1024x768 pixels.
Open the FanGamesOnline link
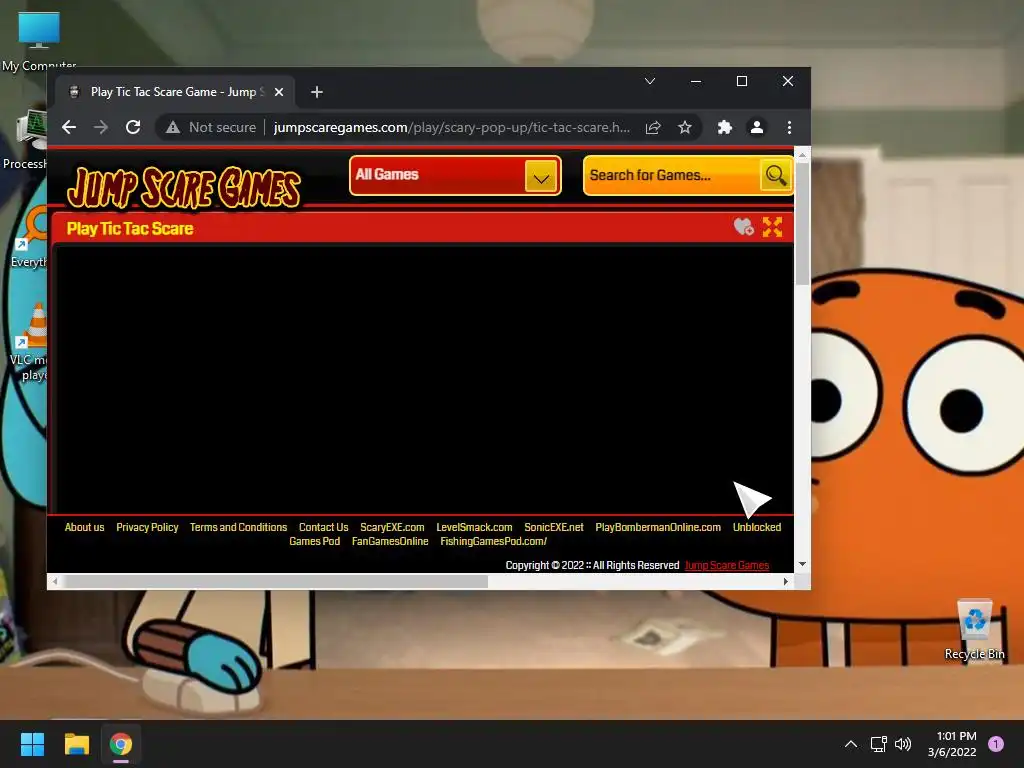390,541
